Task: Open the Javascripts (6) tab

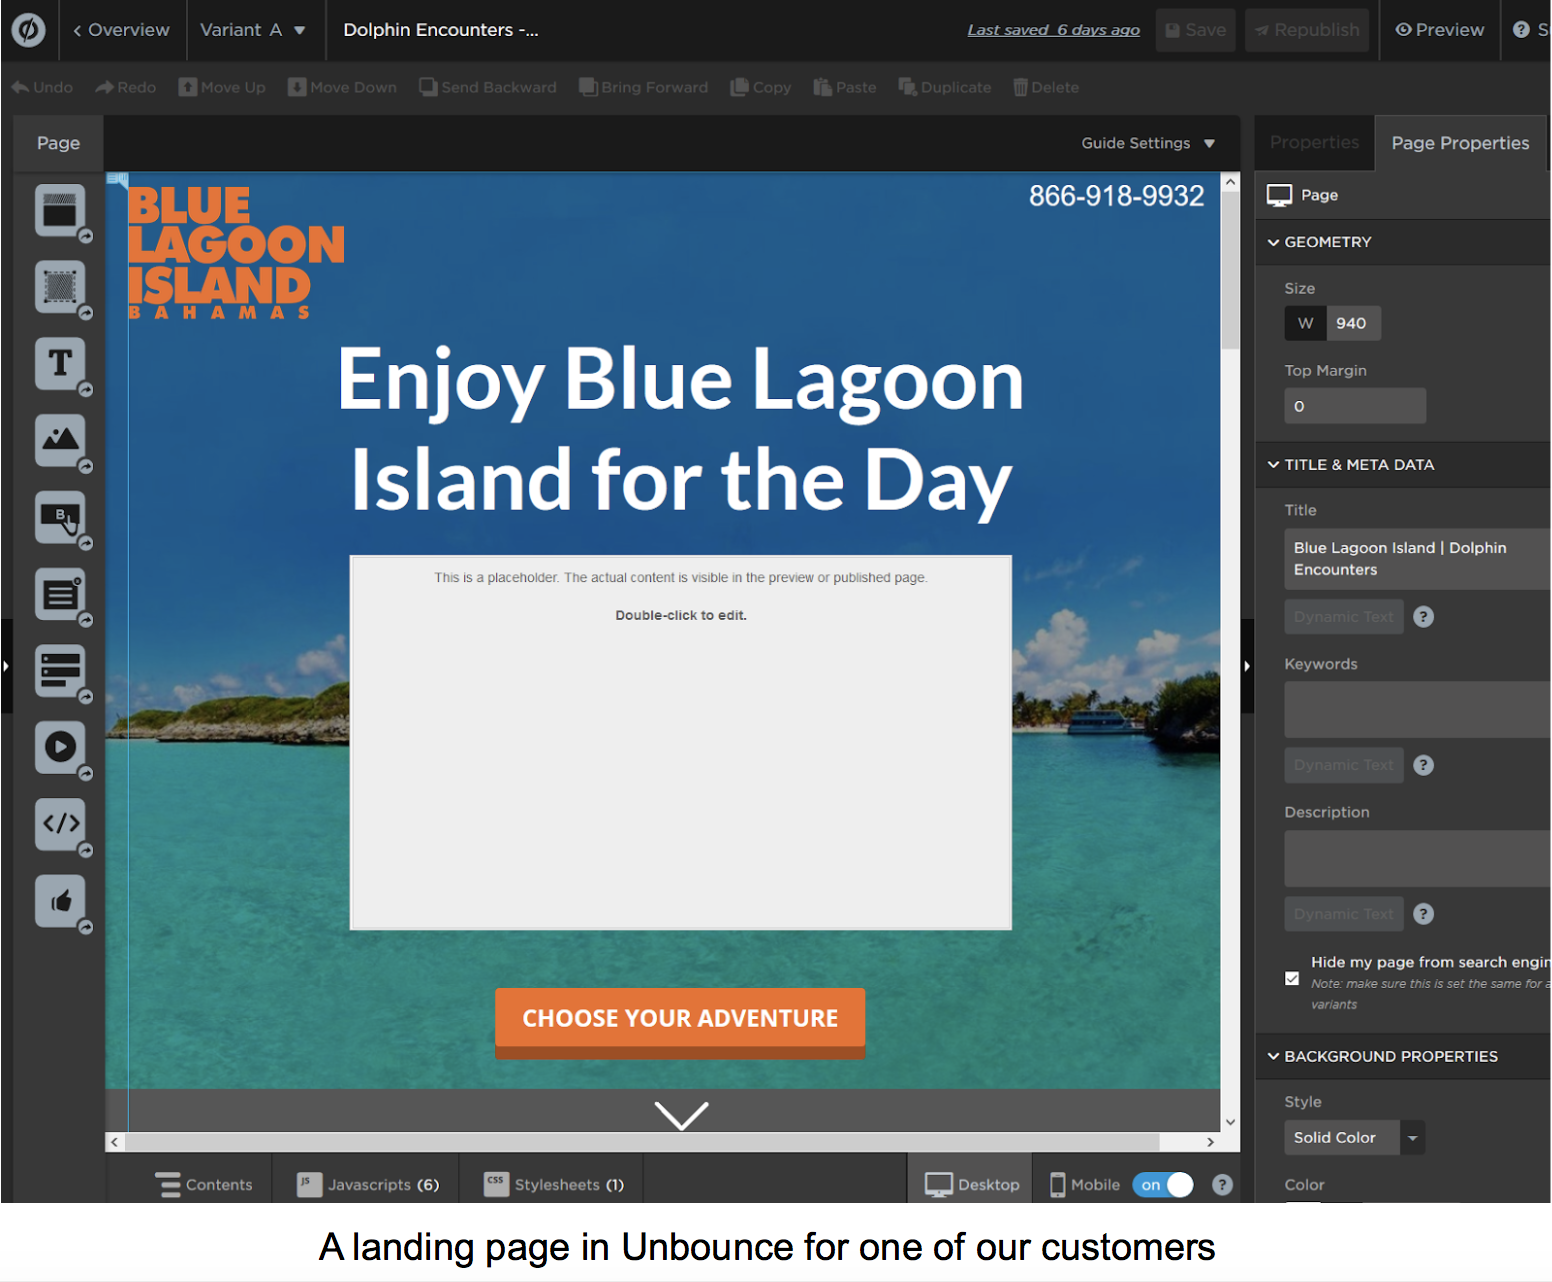Action: click(x=368, y=1185)
